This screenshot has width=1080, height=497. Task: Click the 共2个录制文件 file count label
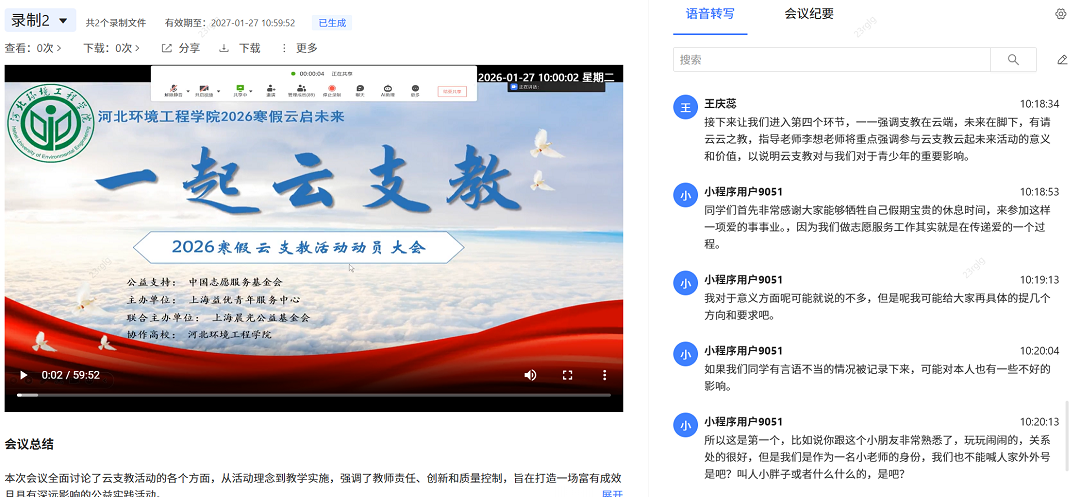116,23
